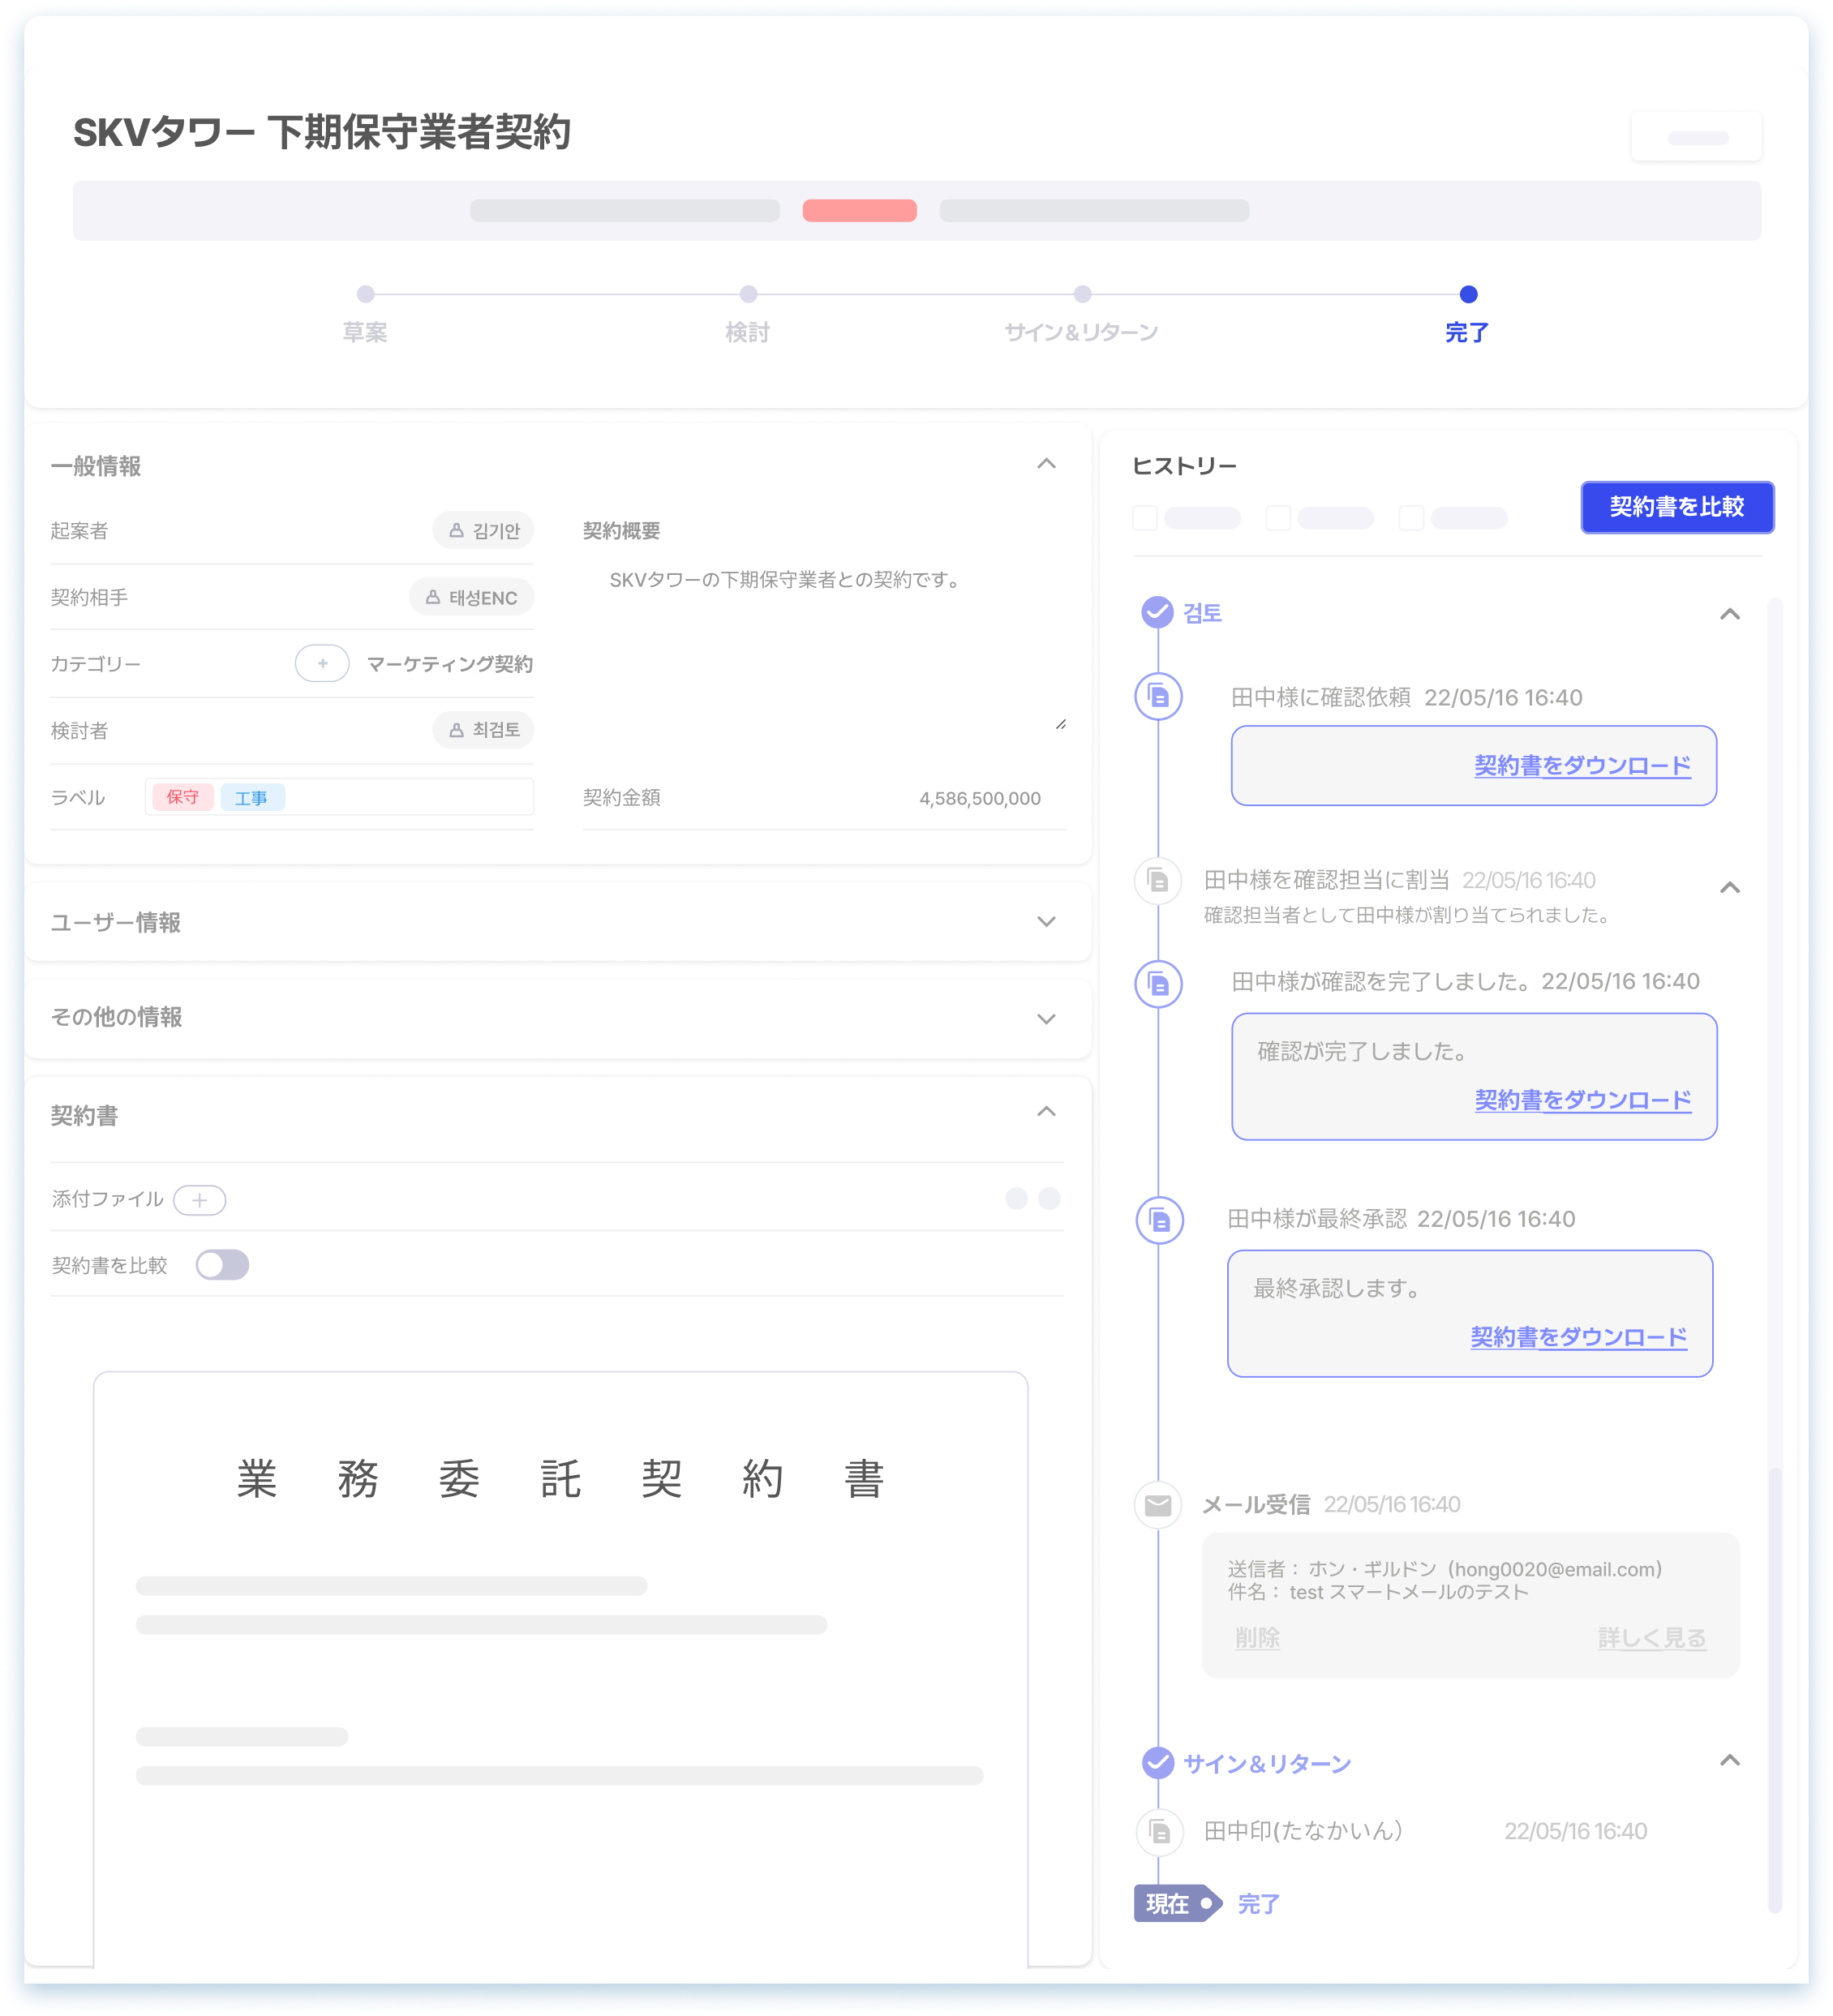Click the document icon beside 田中印(たなかいん)
1833x2016 pixels.
[1159, 1832]
